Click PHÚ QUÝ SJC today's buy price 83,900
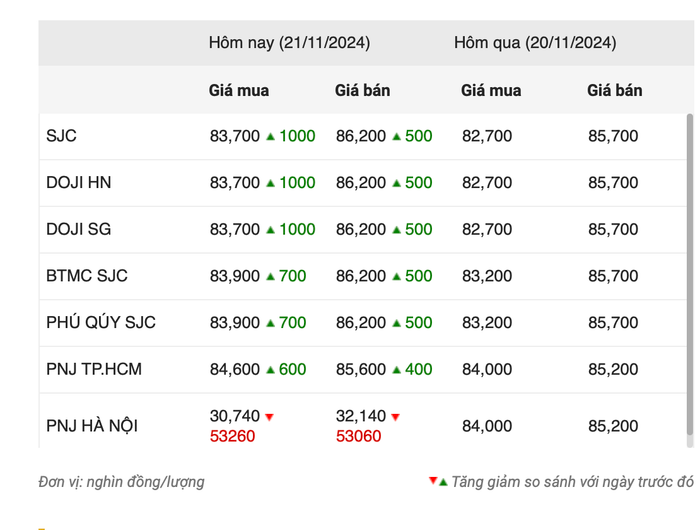The width and height of the screenshot is (700, 530). pyautogui.click(x=235, y=322)
